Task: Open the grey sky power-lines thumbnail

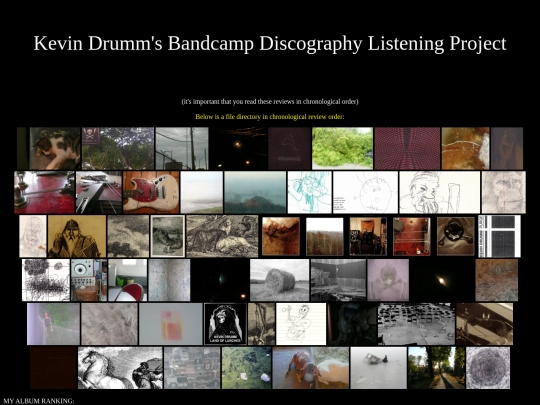Action: tap(182, 148)
